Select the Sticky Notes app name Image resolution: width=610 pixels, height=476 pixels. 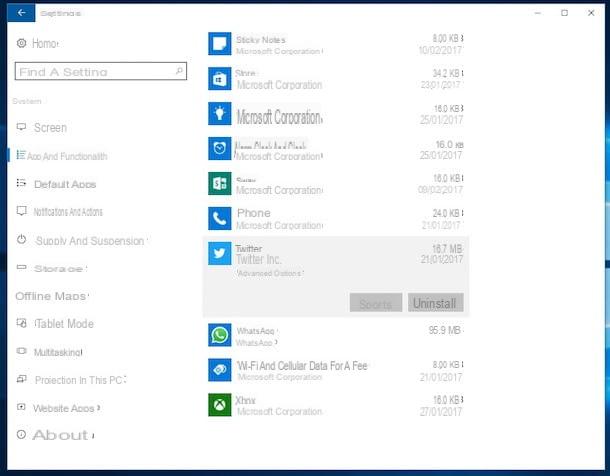pyautogui.click(x=261, y=40)
